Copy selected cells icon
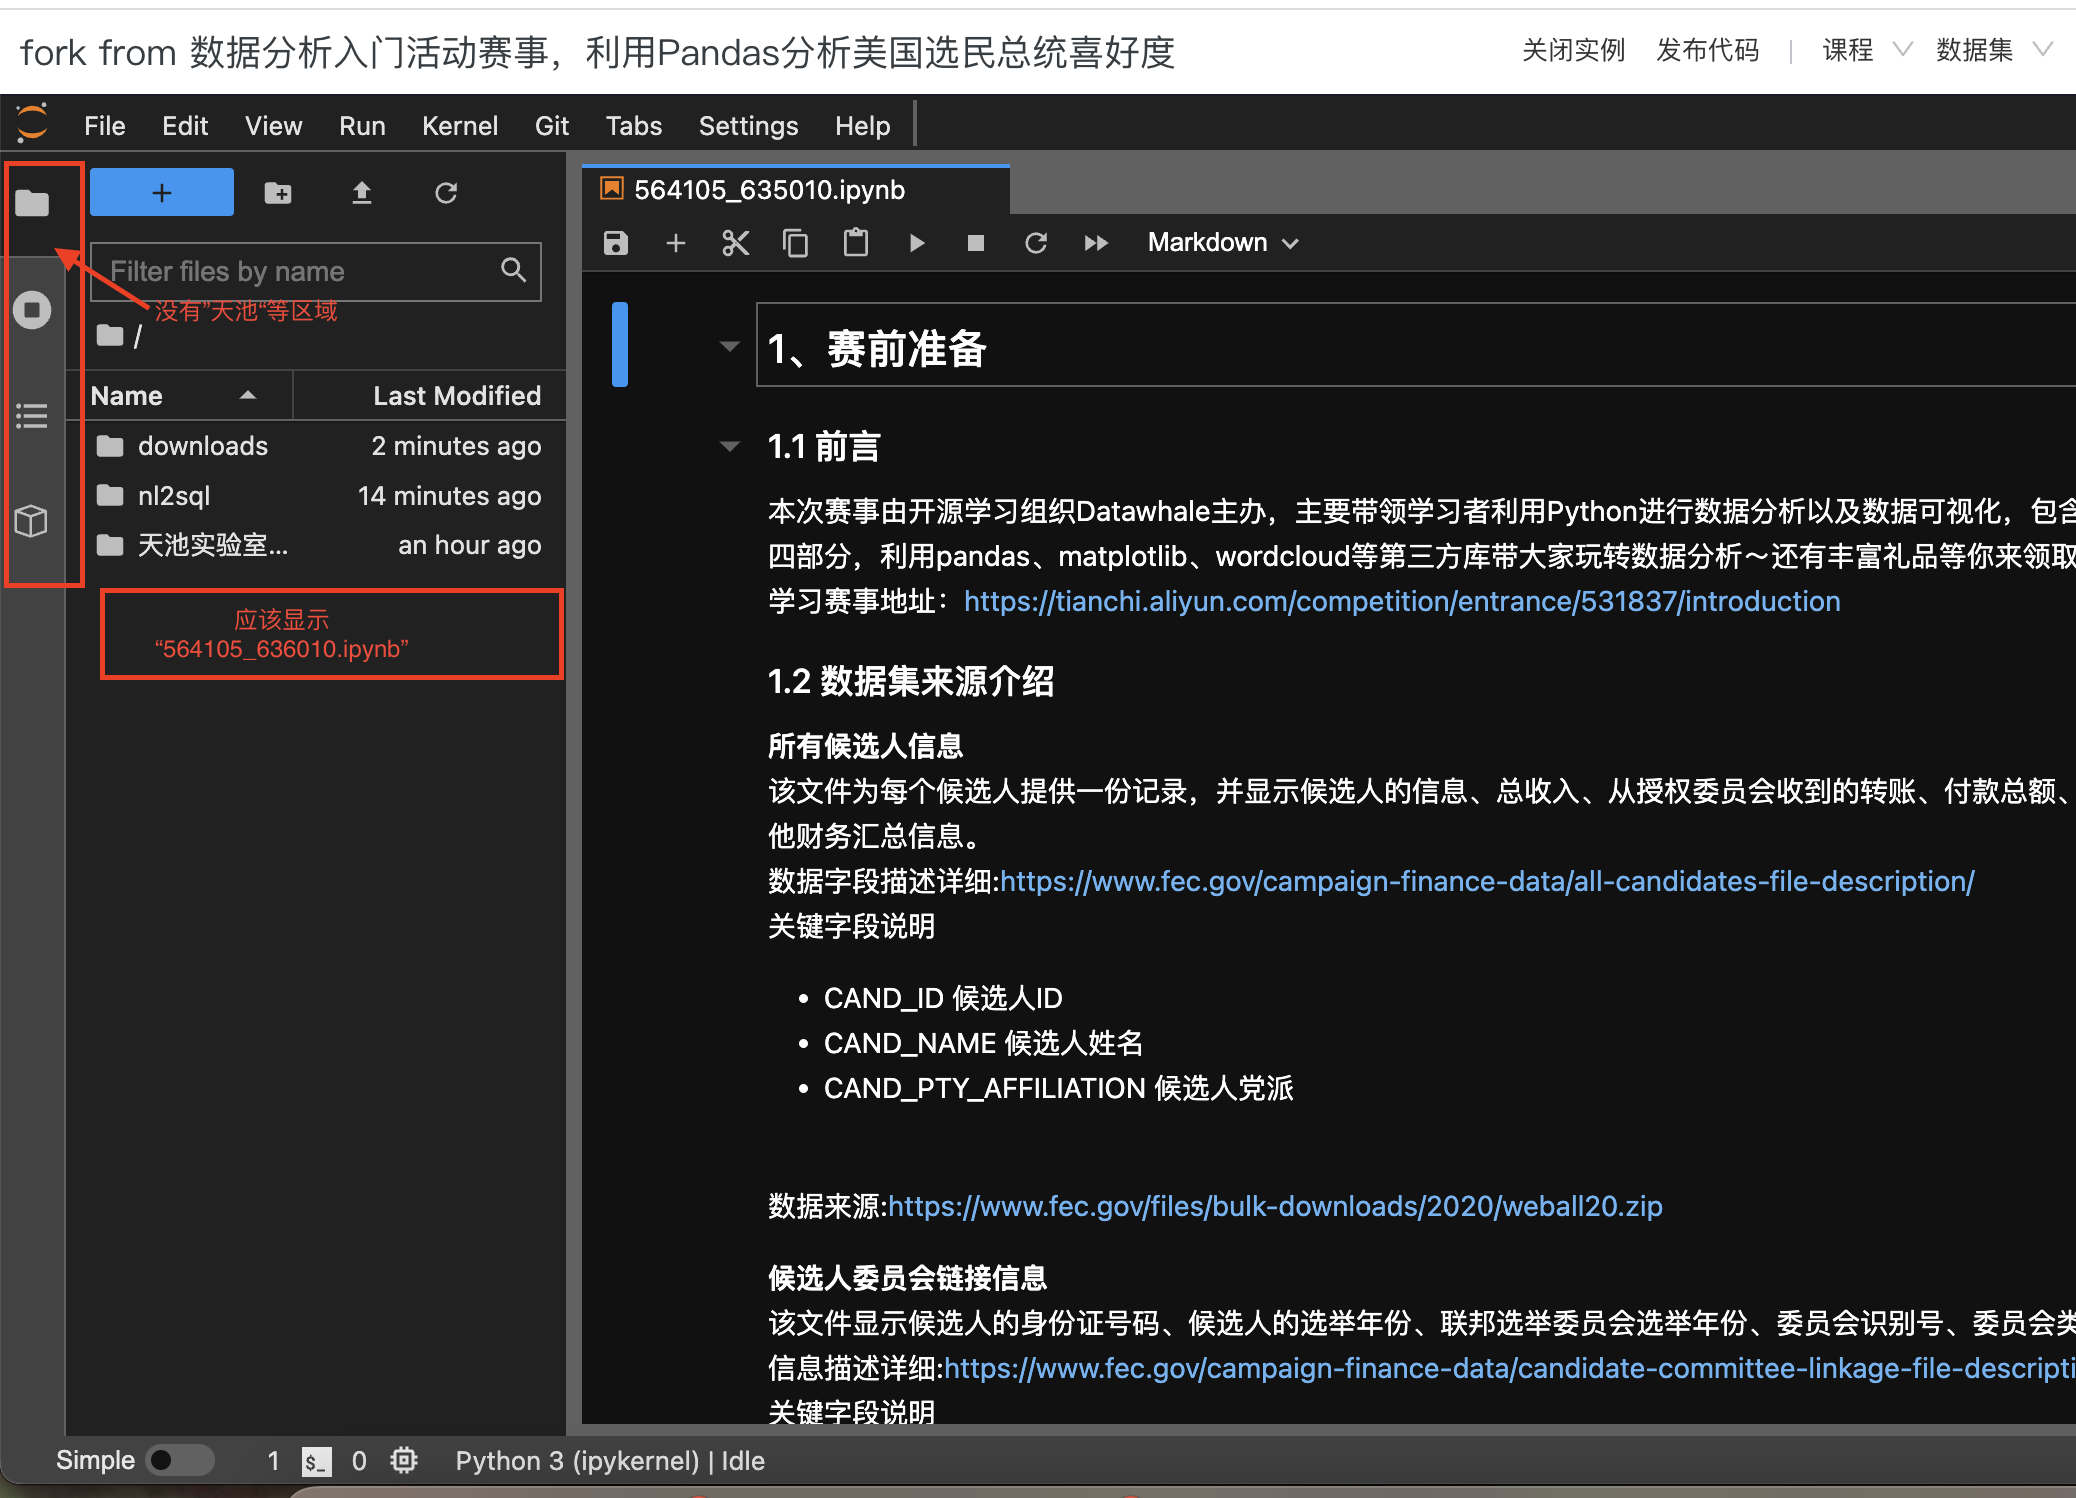The width and height of the screenshot is (2076, 1498). [x=796, y=243]
